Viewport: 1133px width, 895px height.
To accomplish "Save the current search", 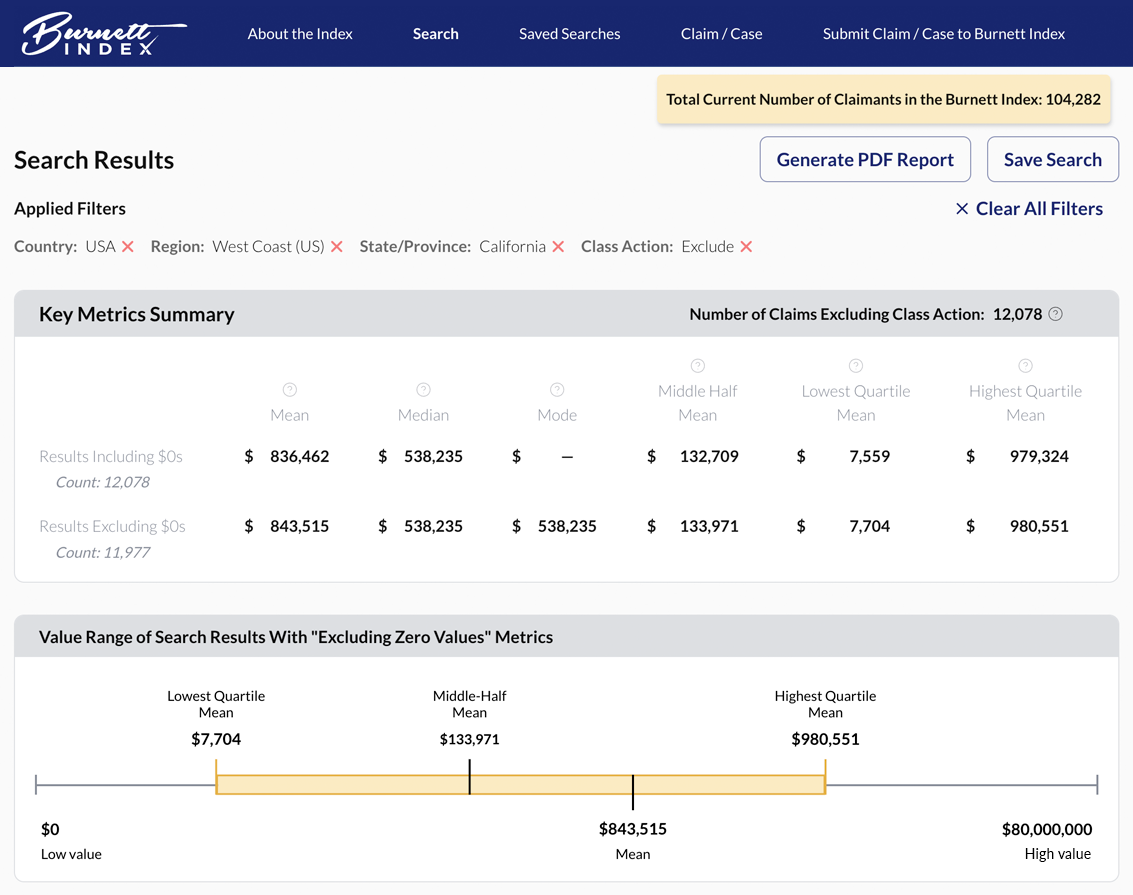I will click(1052, 158).
